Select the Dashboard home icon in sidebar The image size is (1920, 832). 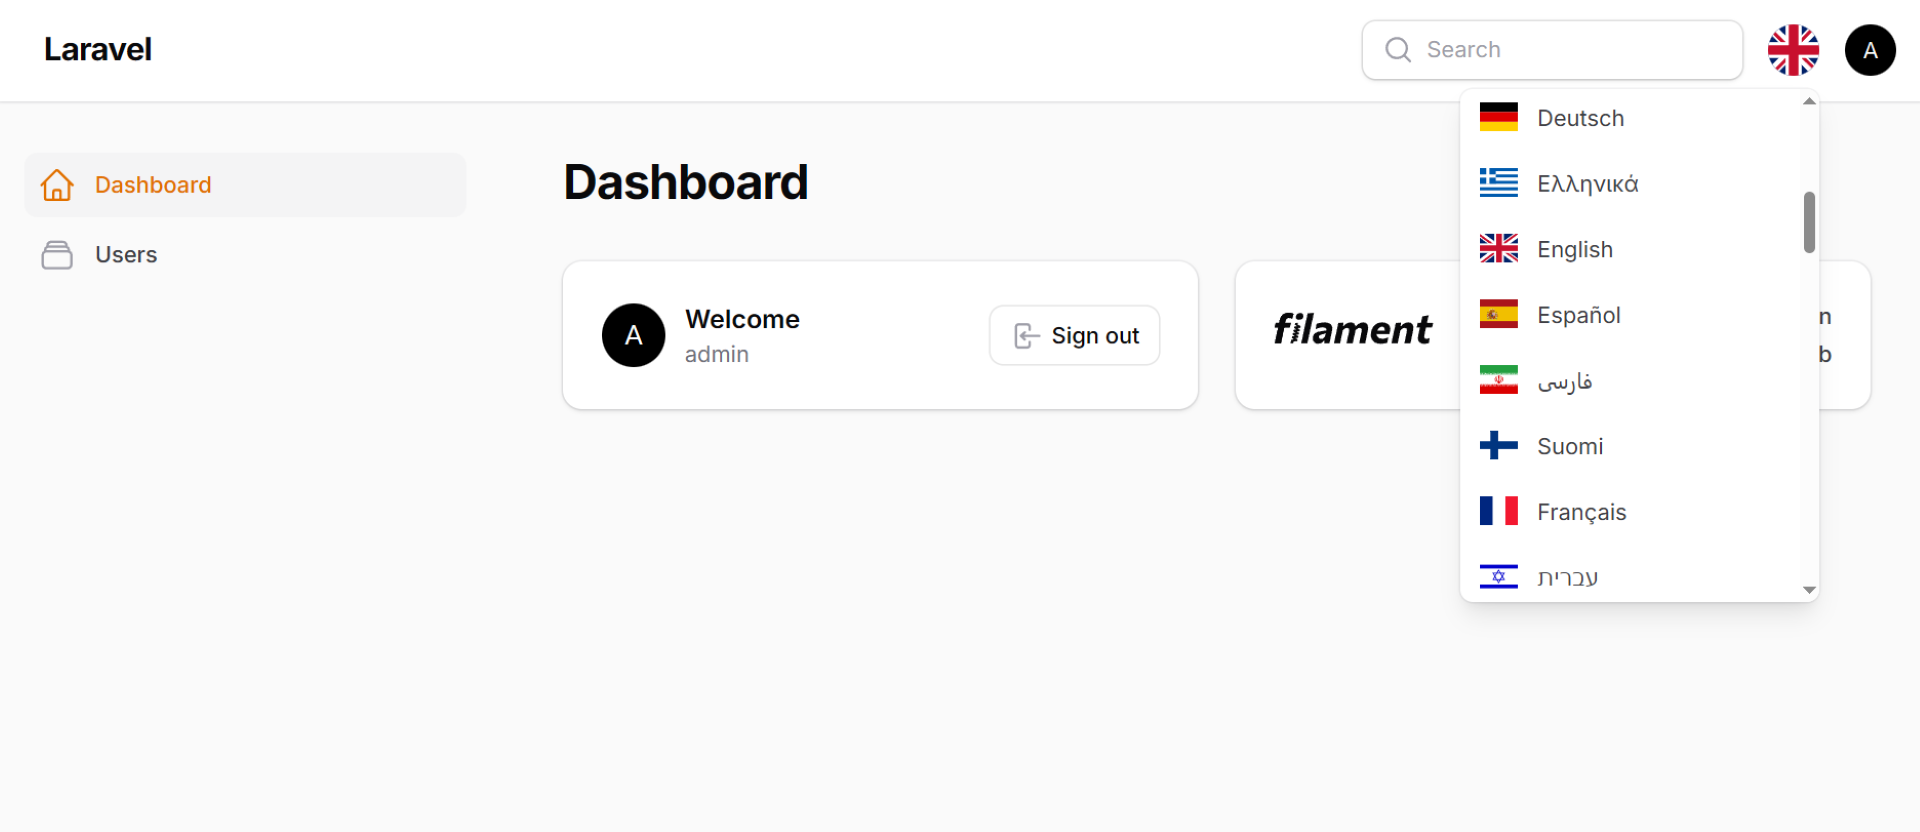[x=57, y=185]
